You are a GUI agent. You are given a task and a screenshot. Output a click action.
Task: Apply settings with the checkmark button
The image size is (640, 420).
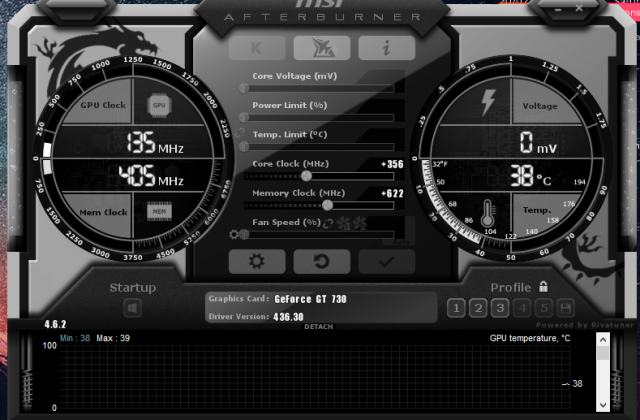click(x=386, y=261)
